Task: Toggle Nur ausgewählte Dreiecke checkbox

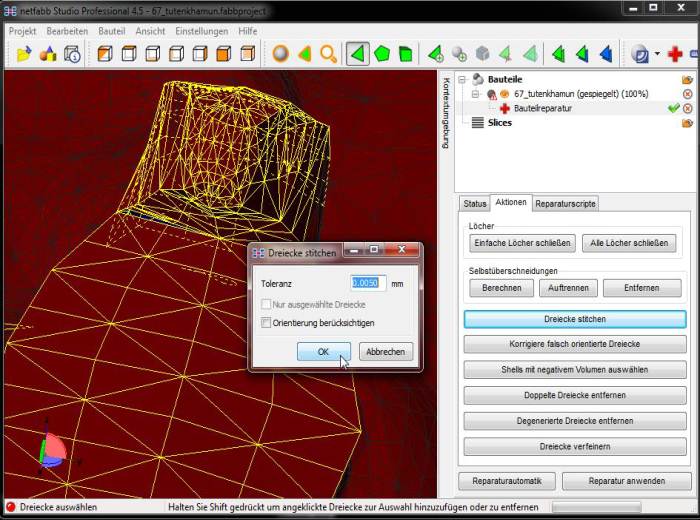Action: pos(266,304)
